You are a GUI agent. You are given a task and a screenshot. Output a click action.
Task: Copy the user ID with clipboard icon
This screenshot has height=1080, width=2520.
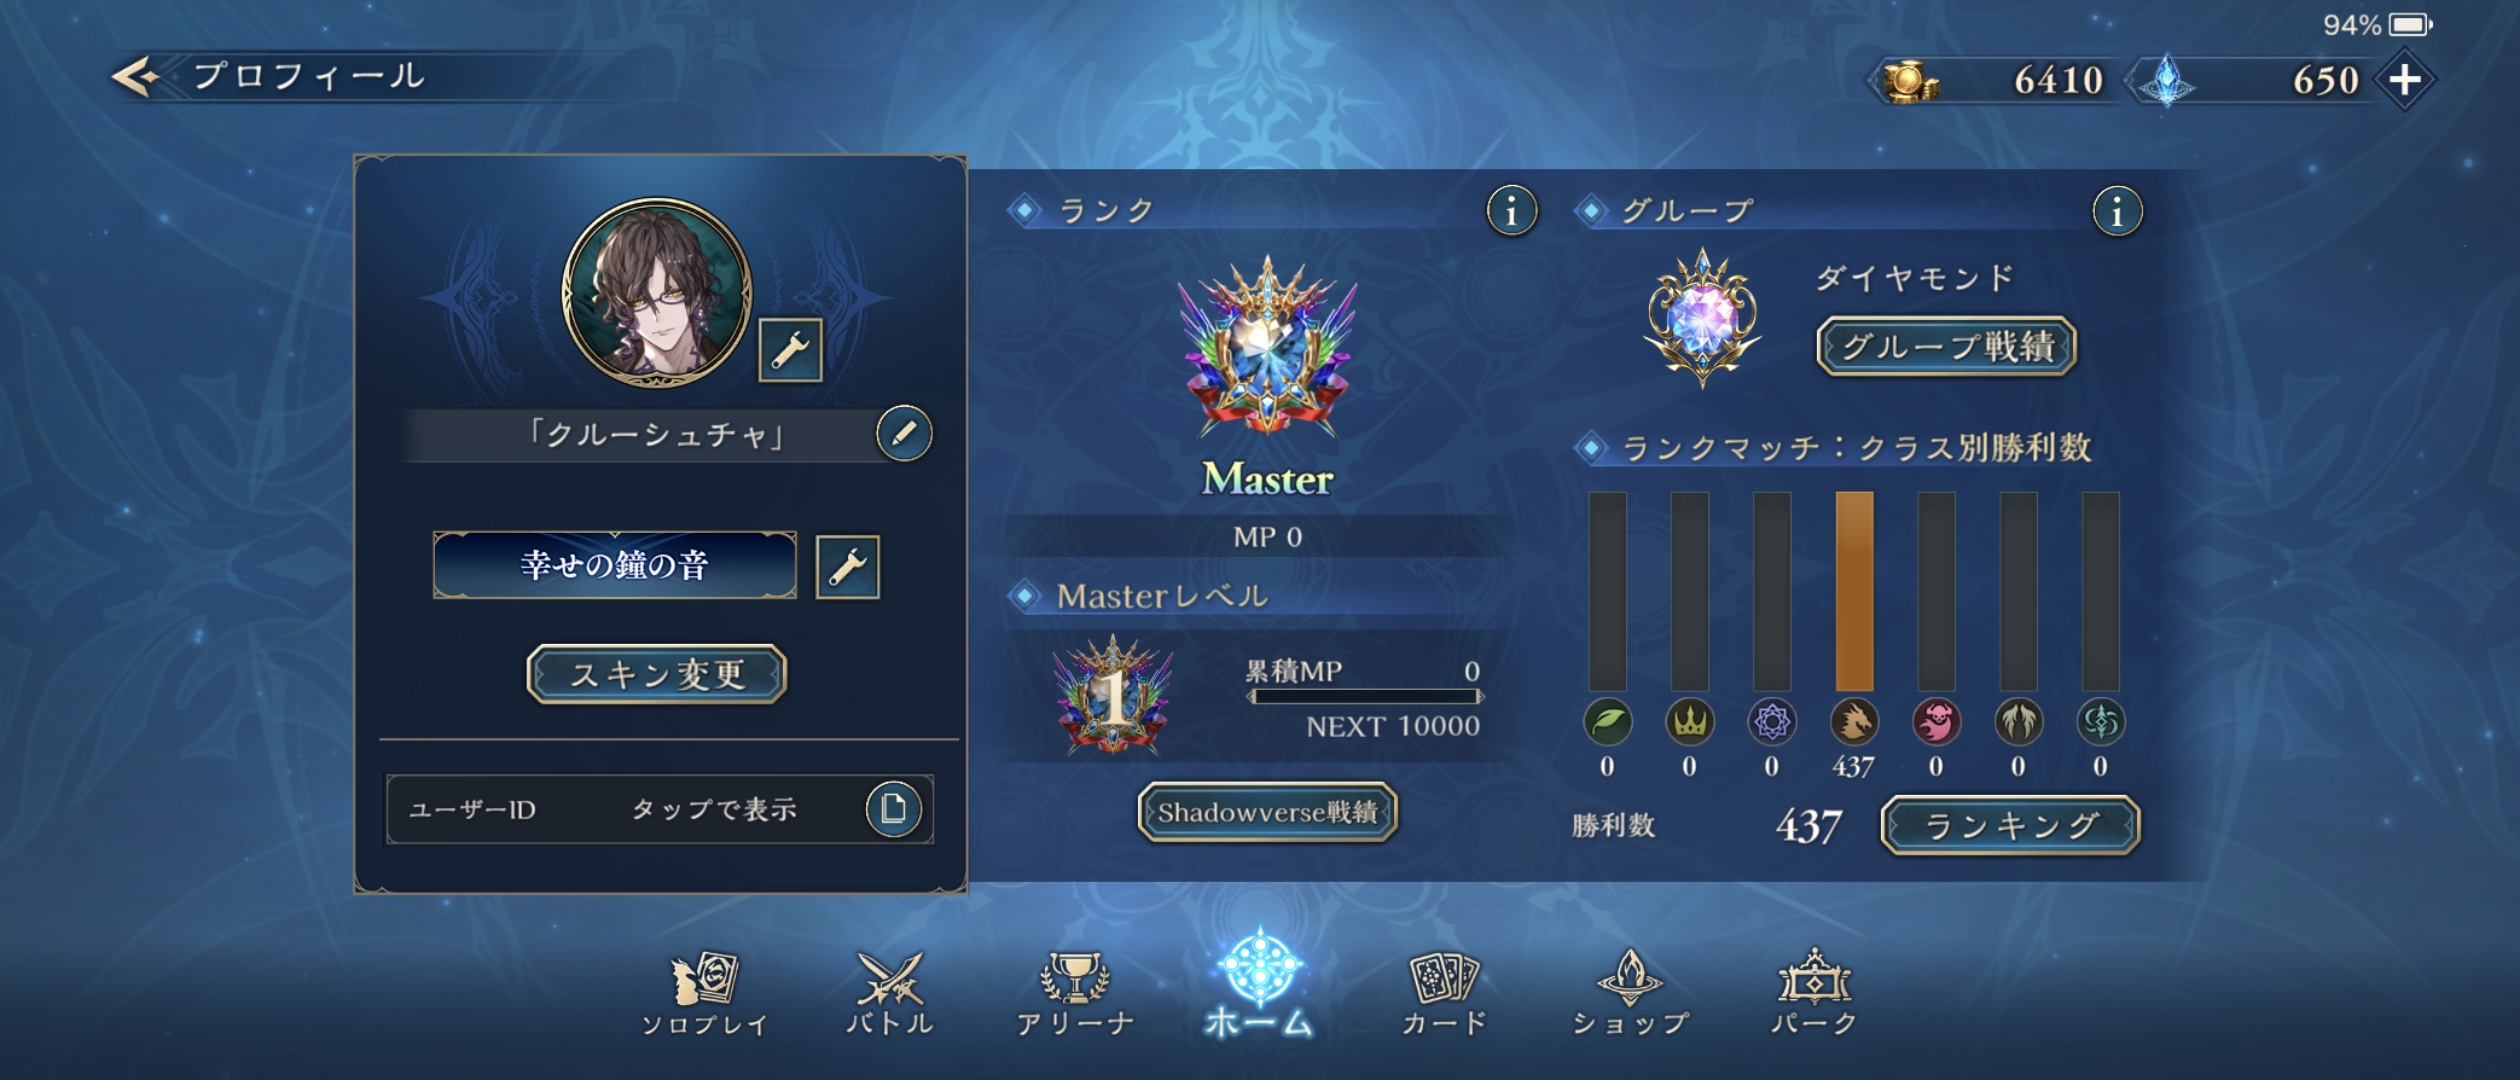coord(893,809)
